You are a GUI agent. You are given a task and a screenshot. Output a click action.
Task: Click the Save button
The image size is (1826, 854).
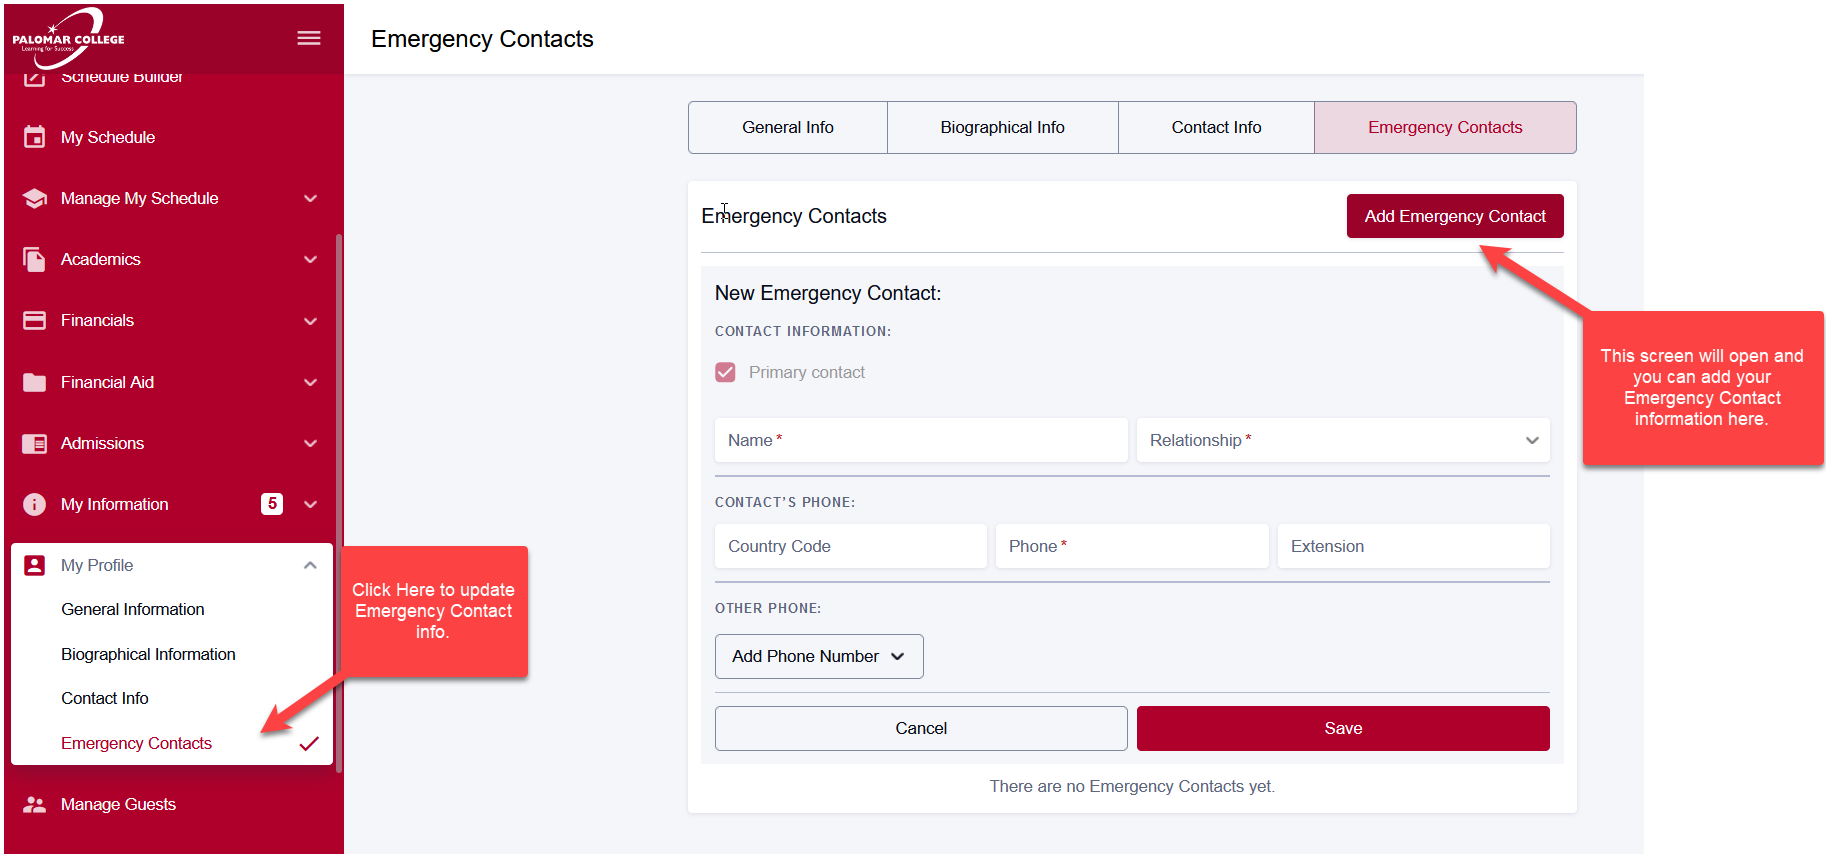1343,728
